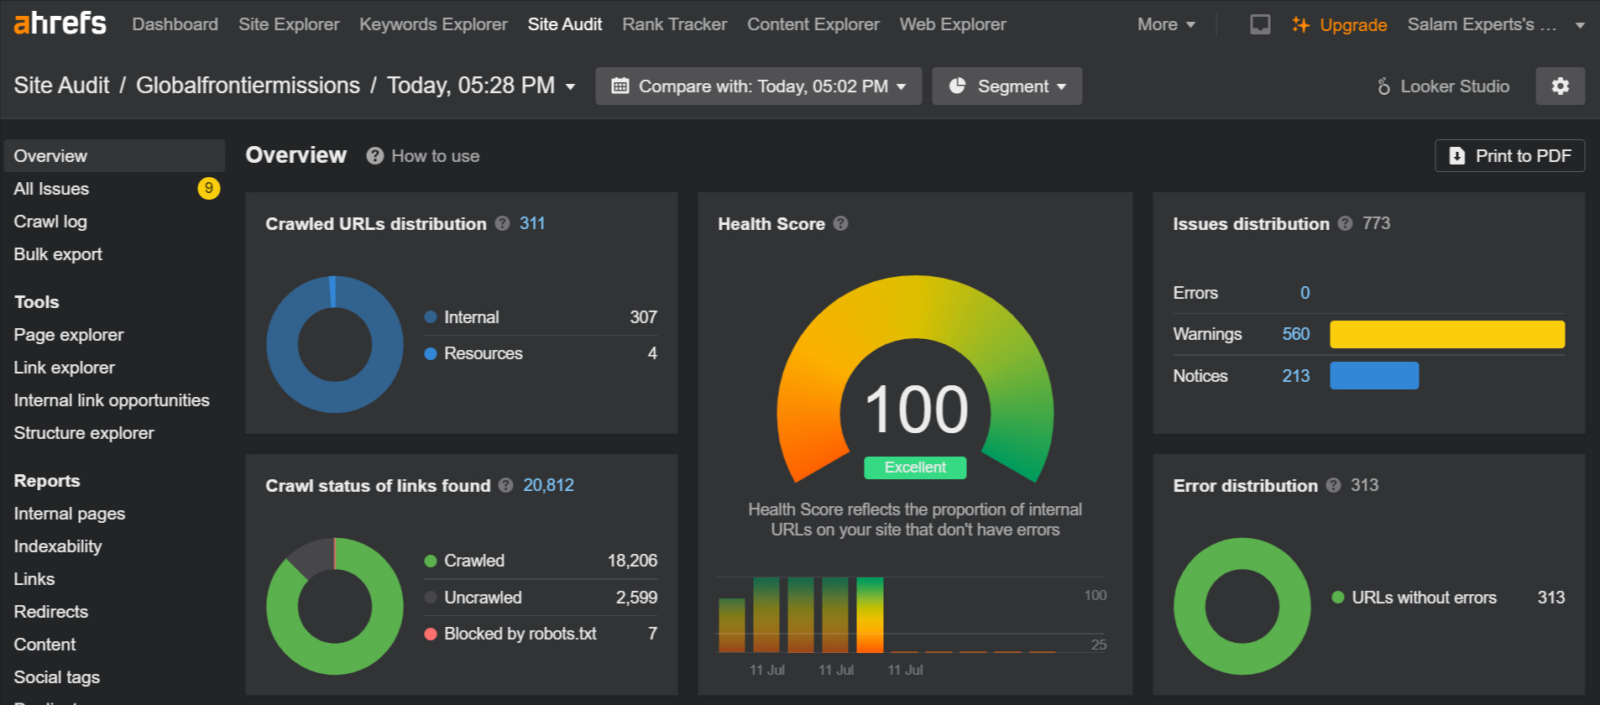This screenshot has width=1600, height=705.
Task: Open Internal link opportunities tool
Action: (112, 400)
